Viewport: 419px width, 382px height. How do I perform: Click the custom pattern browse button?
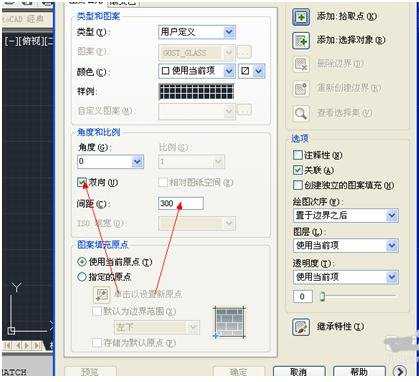[244, 110]
